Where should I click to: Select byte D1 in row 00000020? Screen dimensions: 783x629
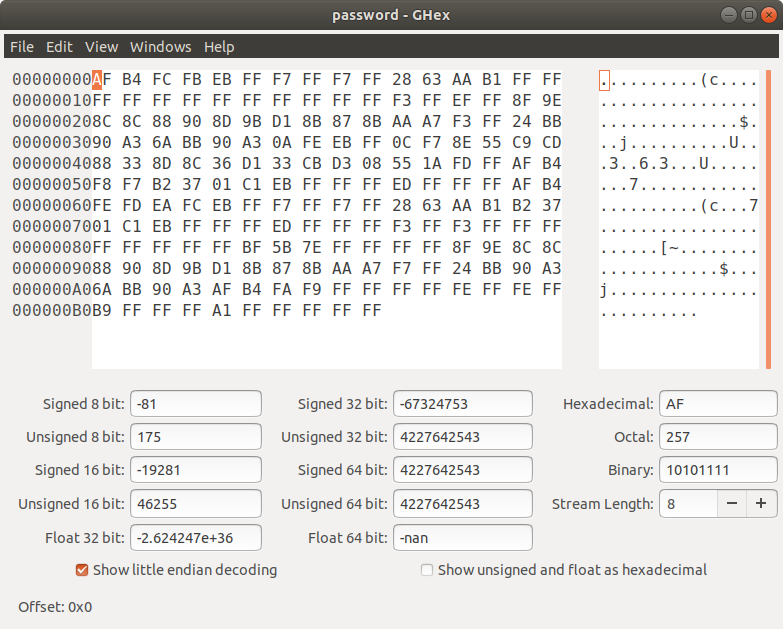(282, 121)
